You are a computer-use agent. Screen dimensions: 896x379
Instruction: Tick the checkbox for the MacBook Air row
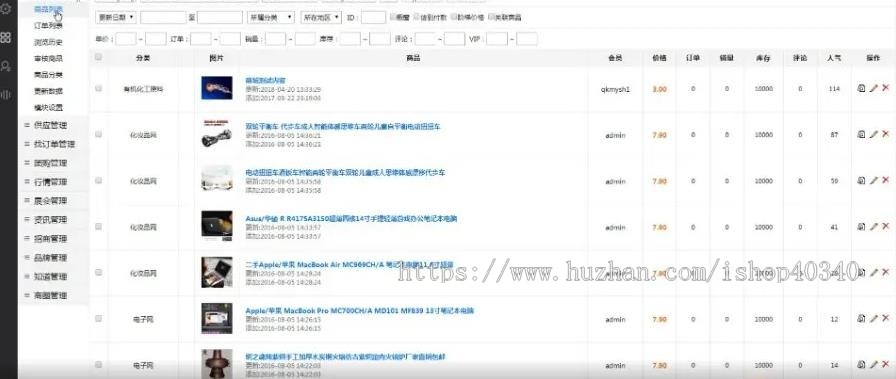(x=98, y=272)
